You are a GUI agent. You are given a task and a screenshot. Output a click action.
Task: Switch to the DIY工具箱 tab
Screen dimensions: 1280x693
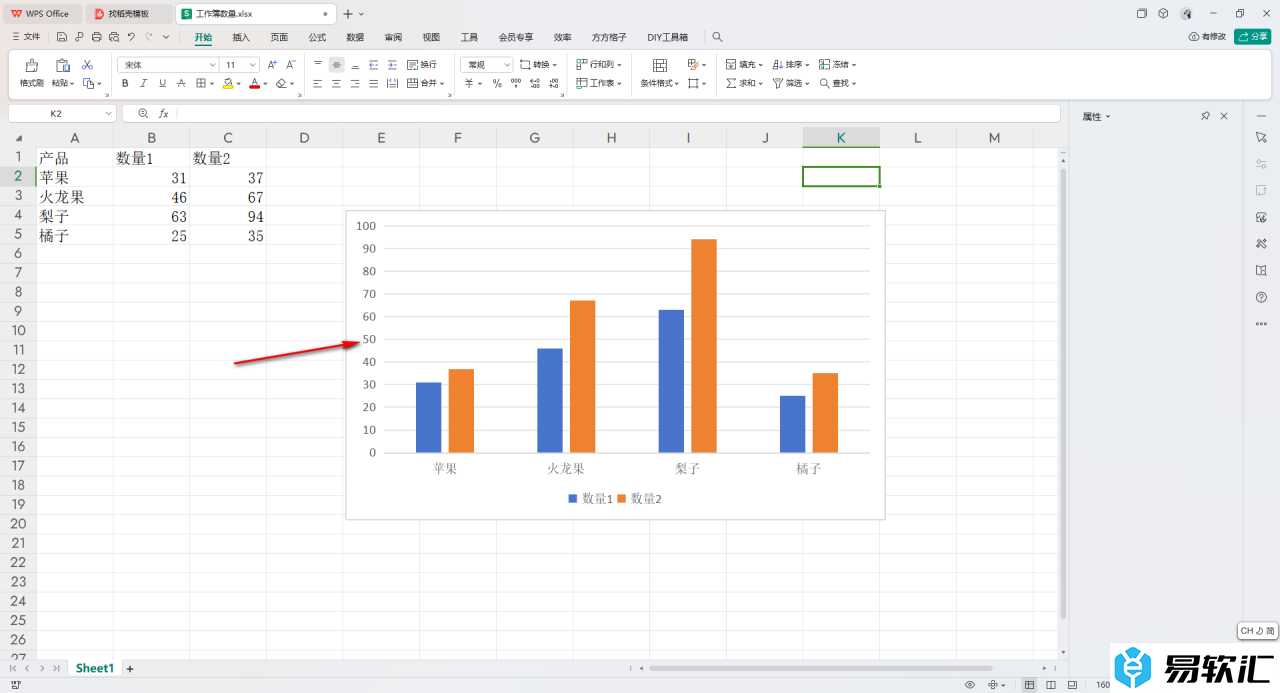pyautogui.click(x=667, y=37)
